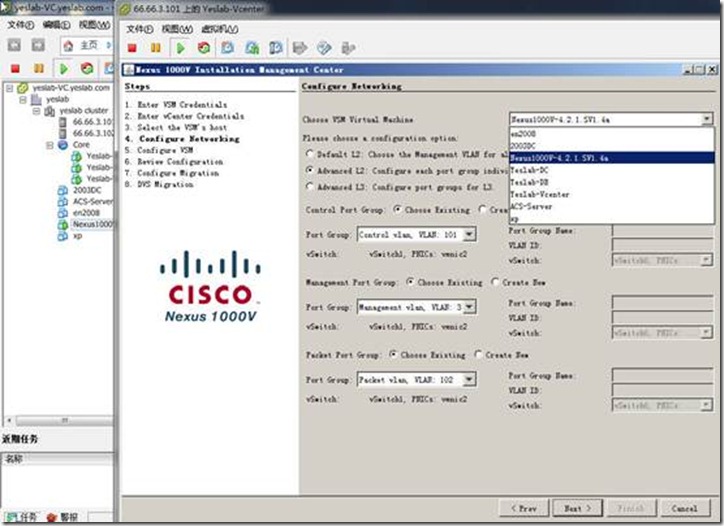Screen dimensions: 724x526
Task: Select Create New for Management Port Group
Action: [x=495, y=282]
